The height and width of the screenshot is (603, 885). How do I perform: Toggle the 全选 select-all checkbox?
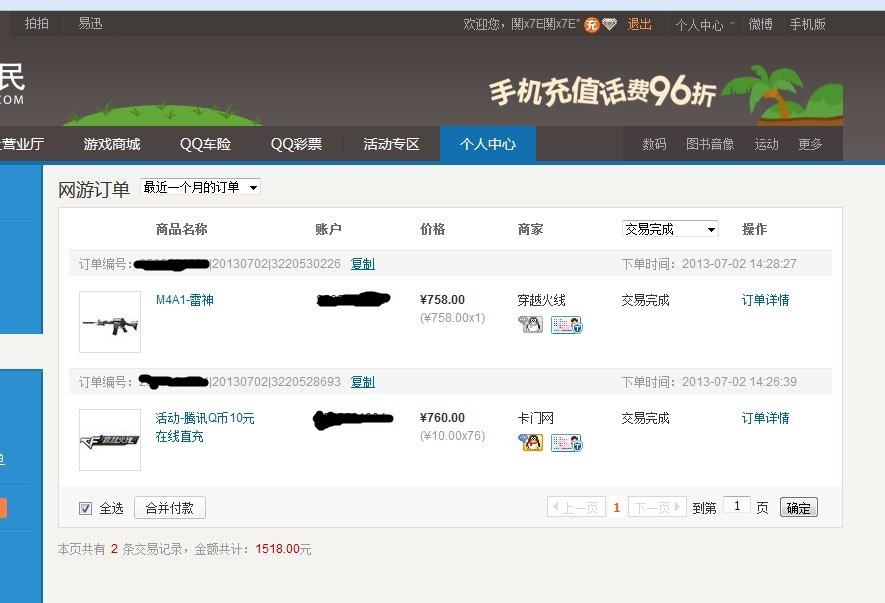(x=86, y=508)
